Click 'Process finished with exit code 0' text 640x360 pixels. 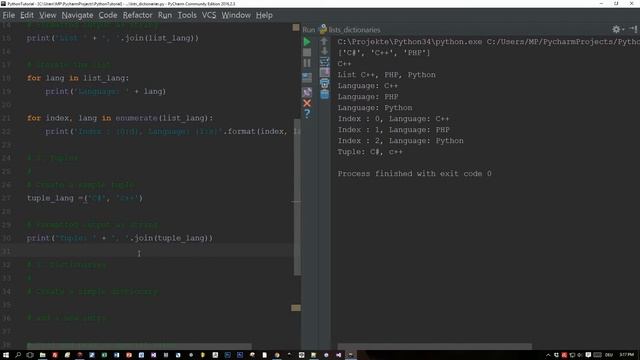tap(414, 173)
